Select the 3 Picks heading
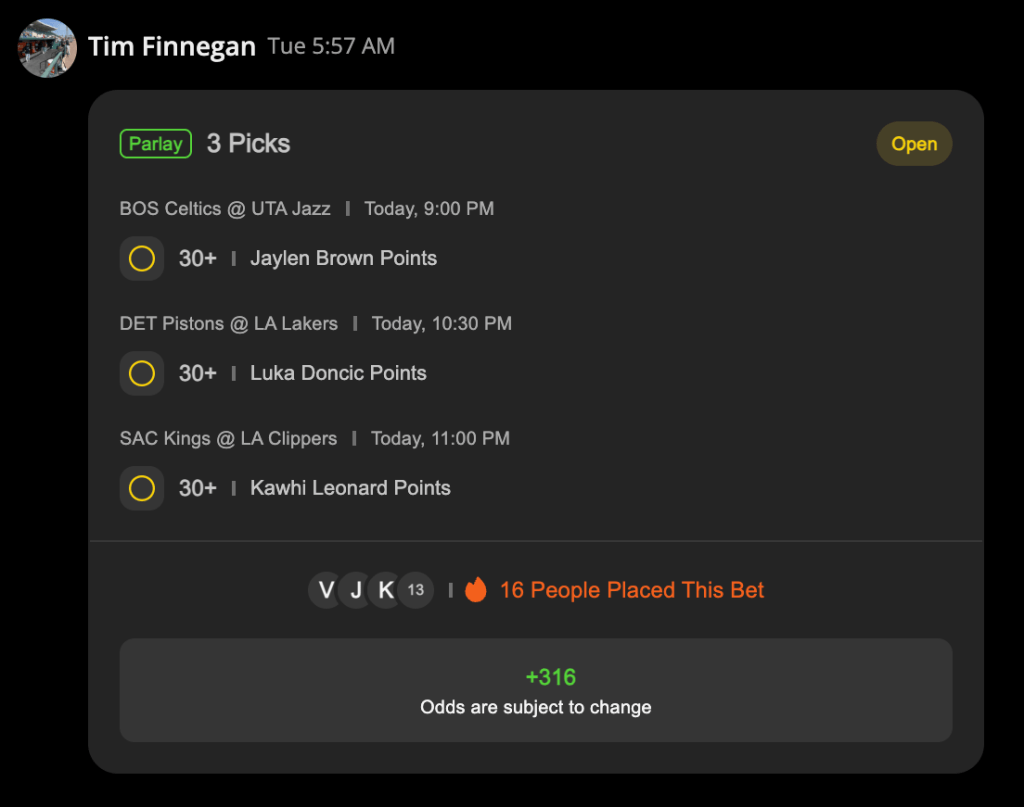The height and width of the screenshot is (807, 1024). tap(248, 144)
